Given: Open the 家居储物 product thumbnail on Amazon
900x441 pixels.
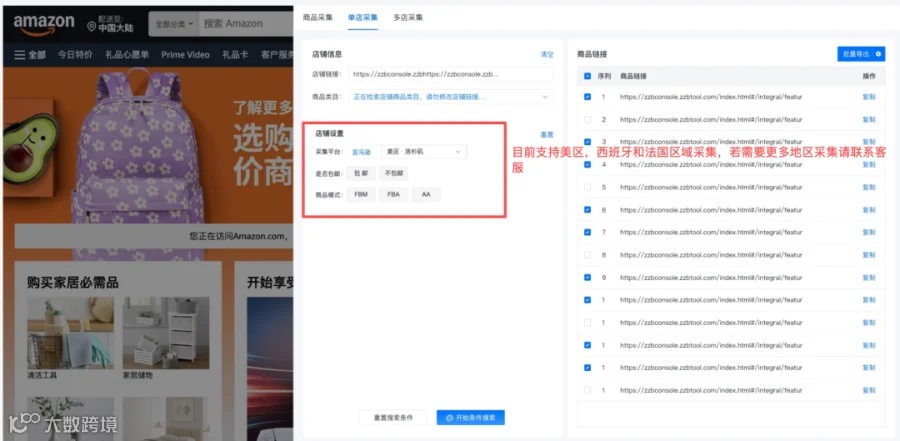Looking at the screenshot, I should [166, 333].
